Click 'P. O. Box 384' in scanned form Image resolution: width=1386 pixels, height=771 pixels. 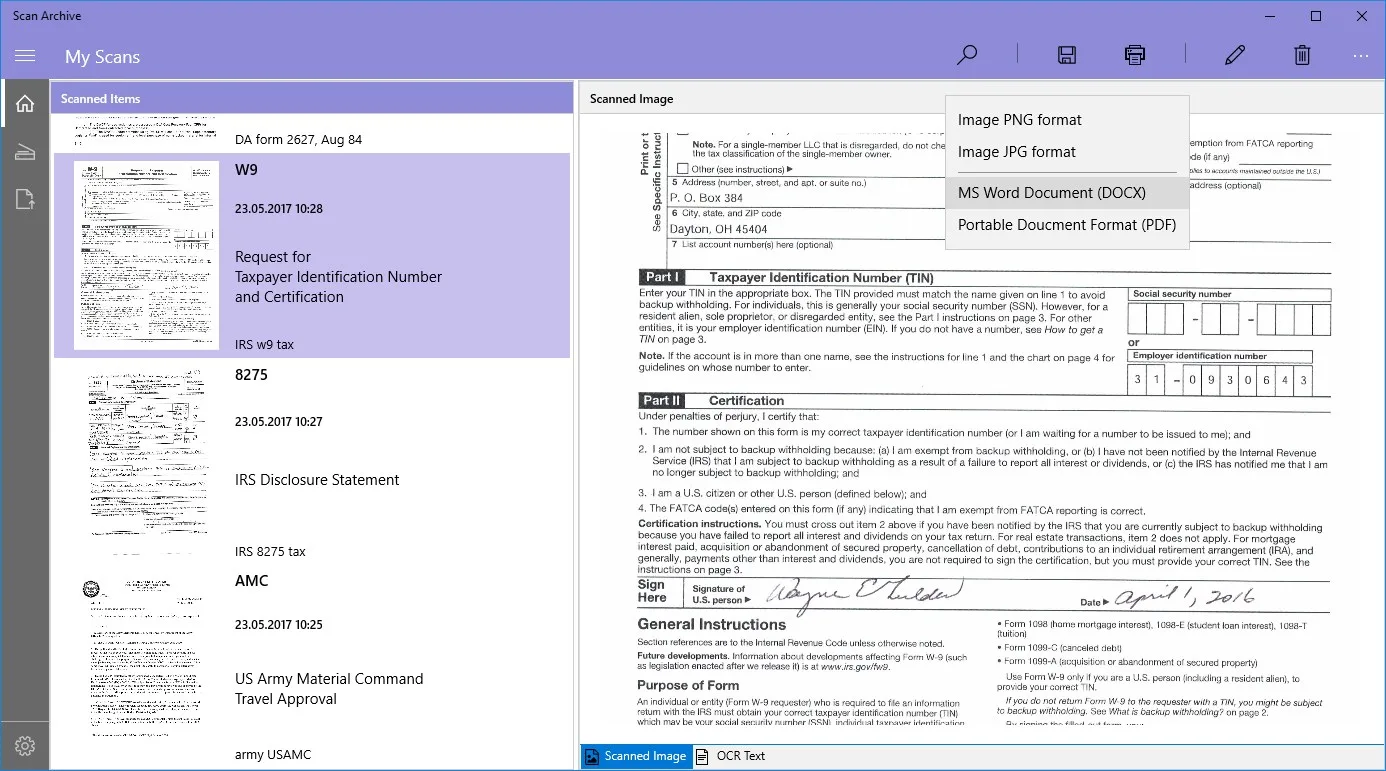pos(706,198)
